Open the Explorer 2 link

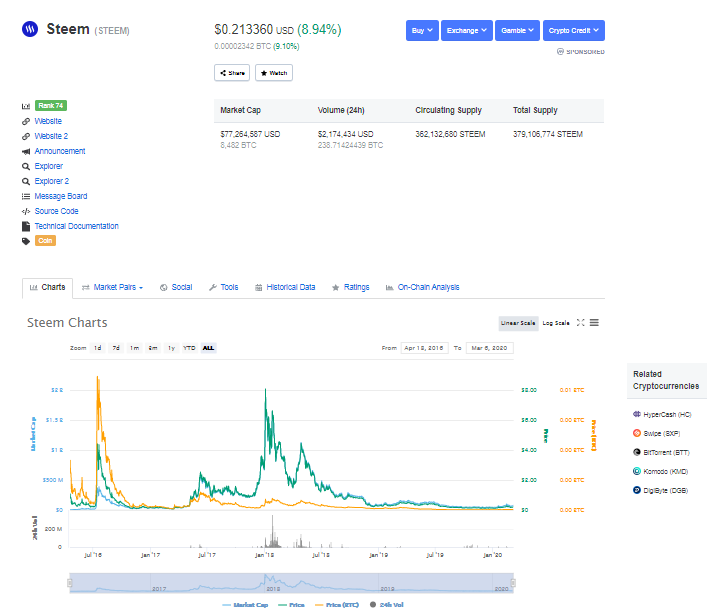[x=52, y=182]
